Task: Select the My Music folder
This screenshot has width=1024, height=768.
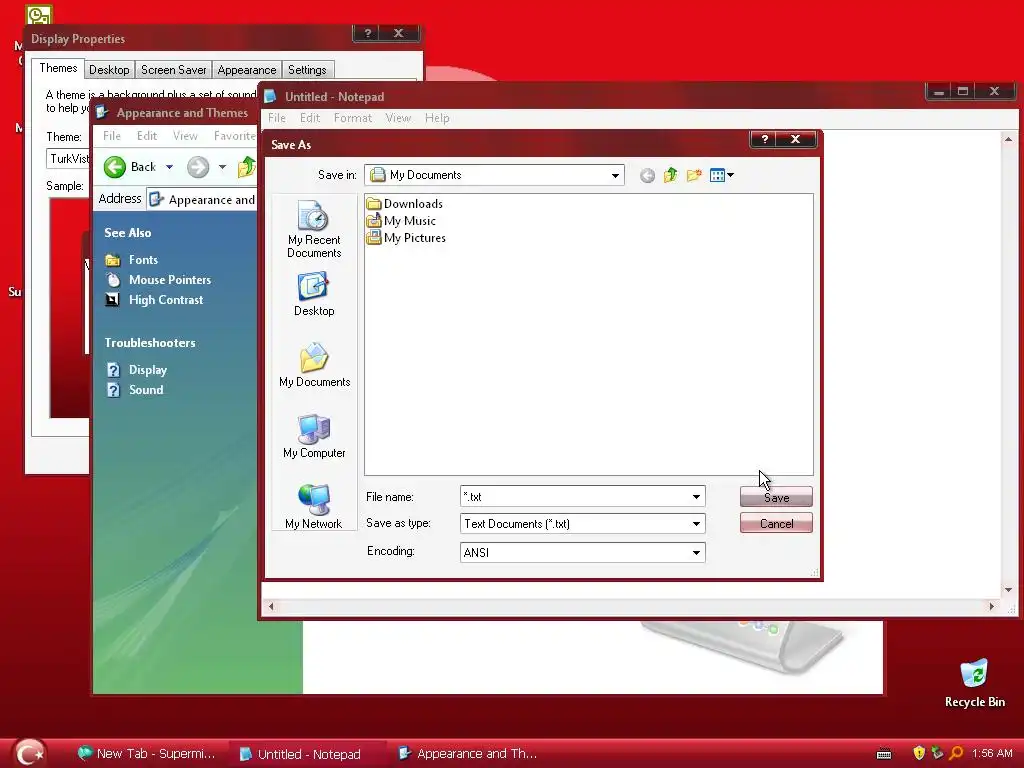Action: point(401,221)
